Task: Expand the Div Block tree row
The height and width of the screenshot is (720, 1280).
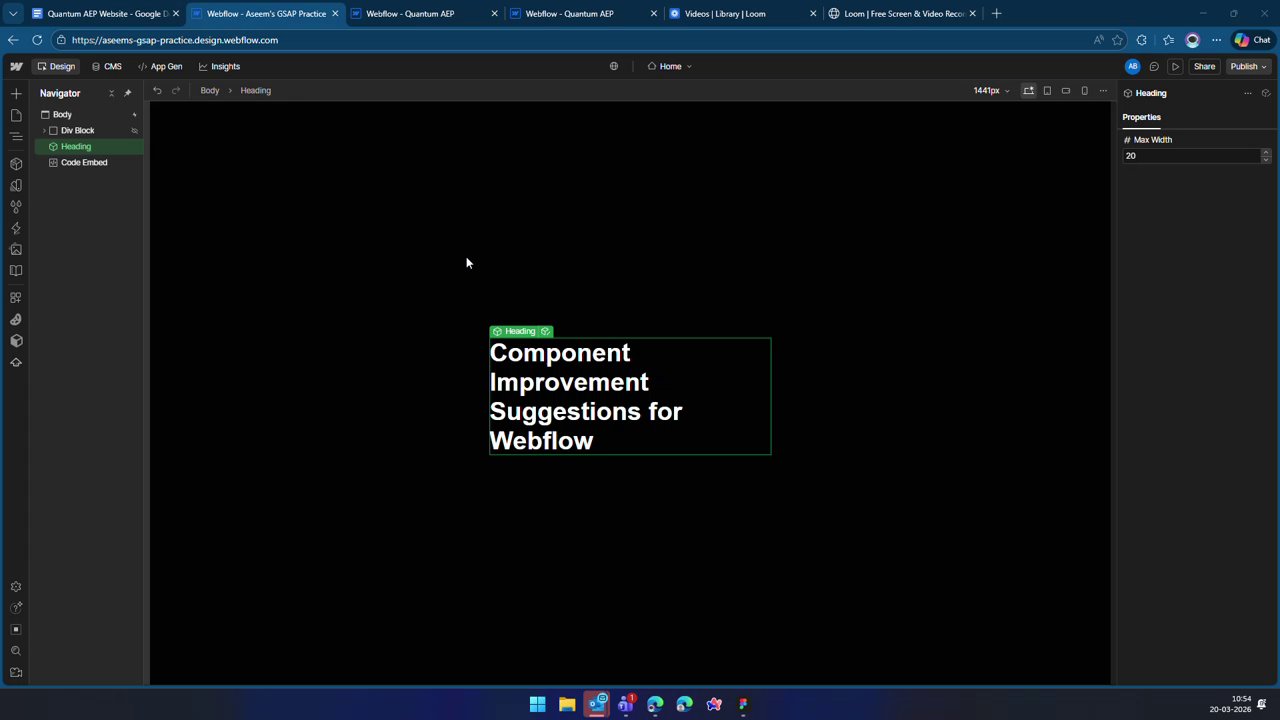Action: point(44,130)
